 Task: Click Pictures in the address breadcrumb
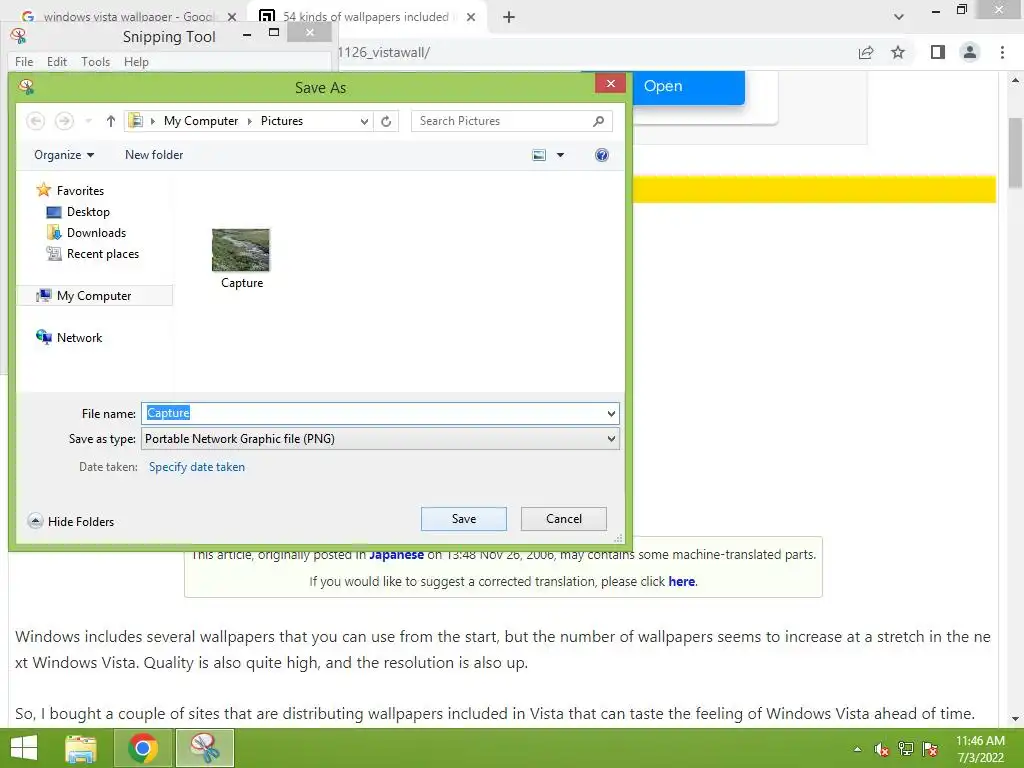(x=281, y=121)
